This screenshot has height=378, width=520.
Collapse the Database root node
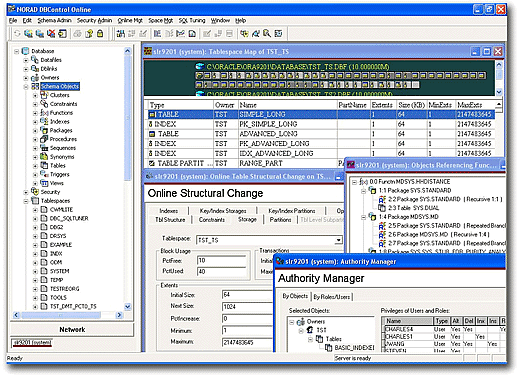[16, 51]
